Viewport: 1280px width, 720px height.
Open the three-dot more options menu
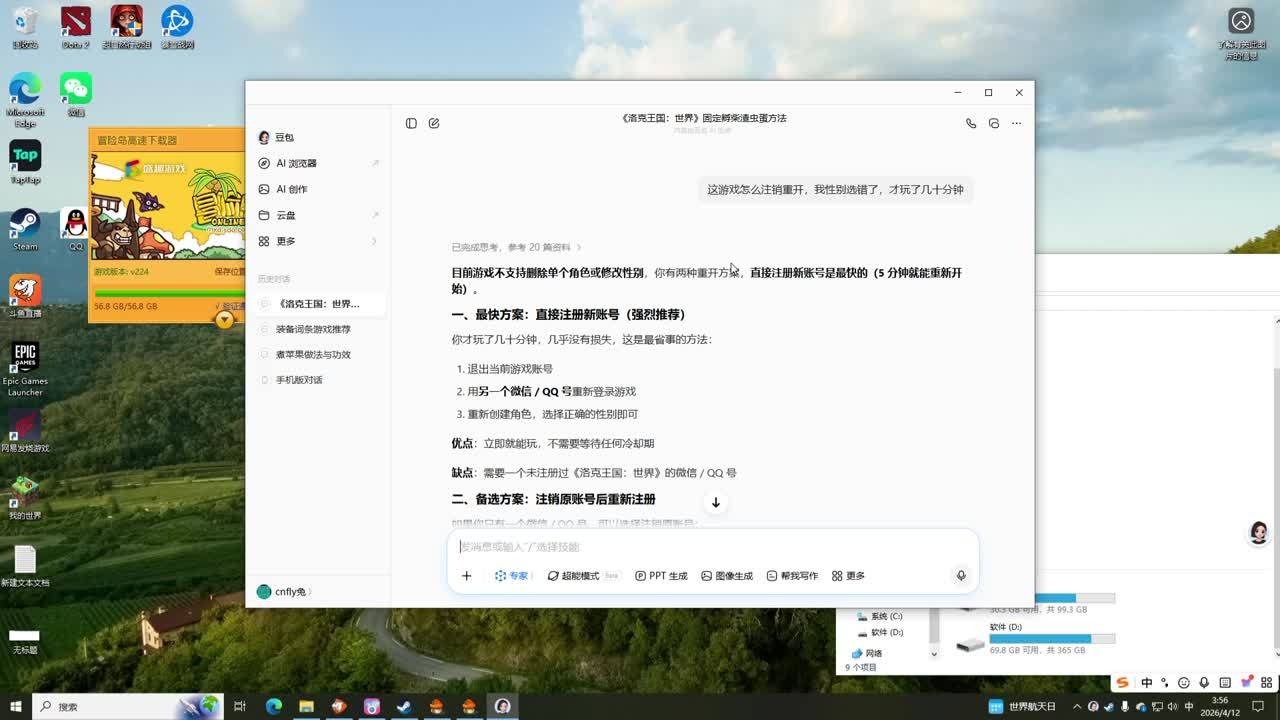[x=1016, y=123]
